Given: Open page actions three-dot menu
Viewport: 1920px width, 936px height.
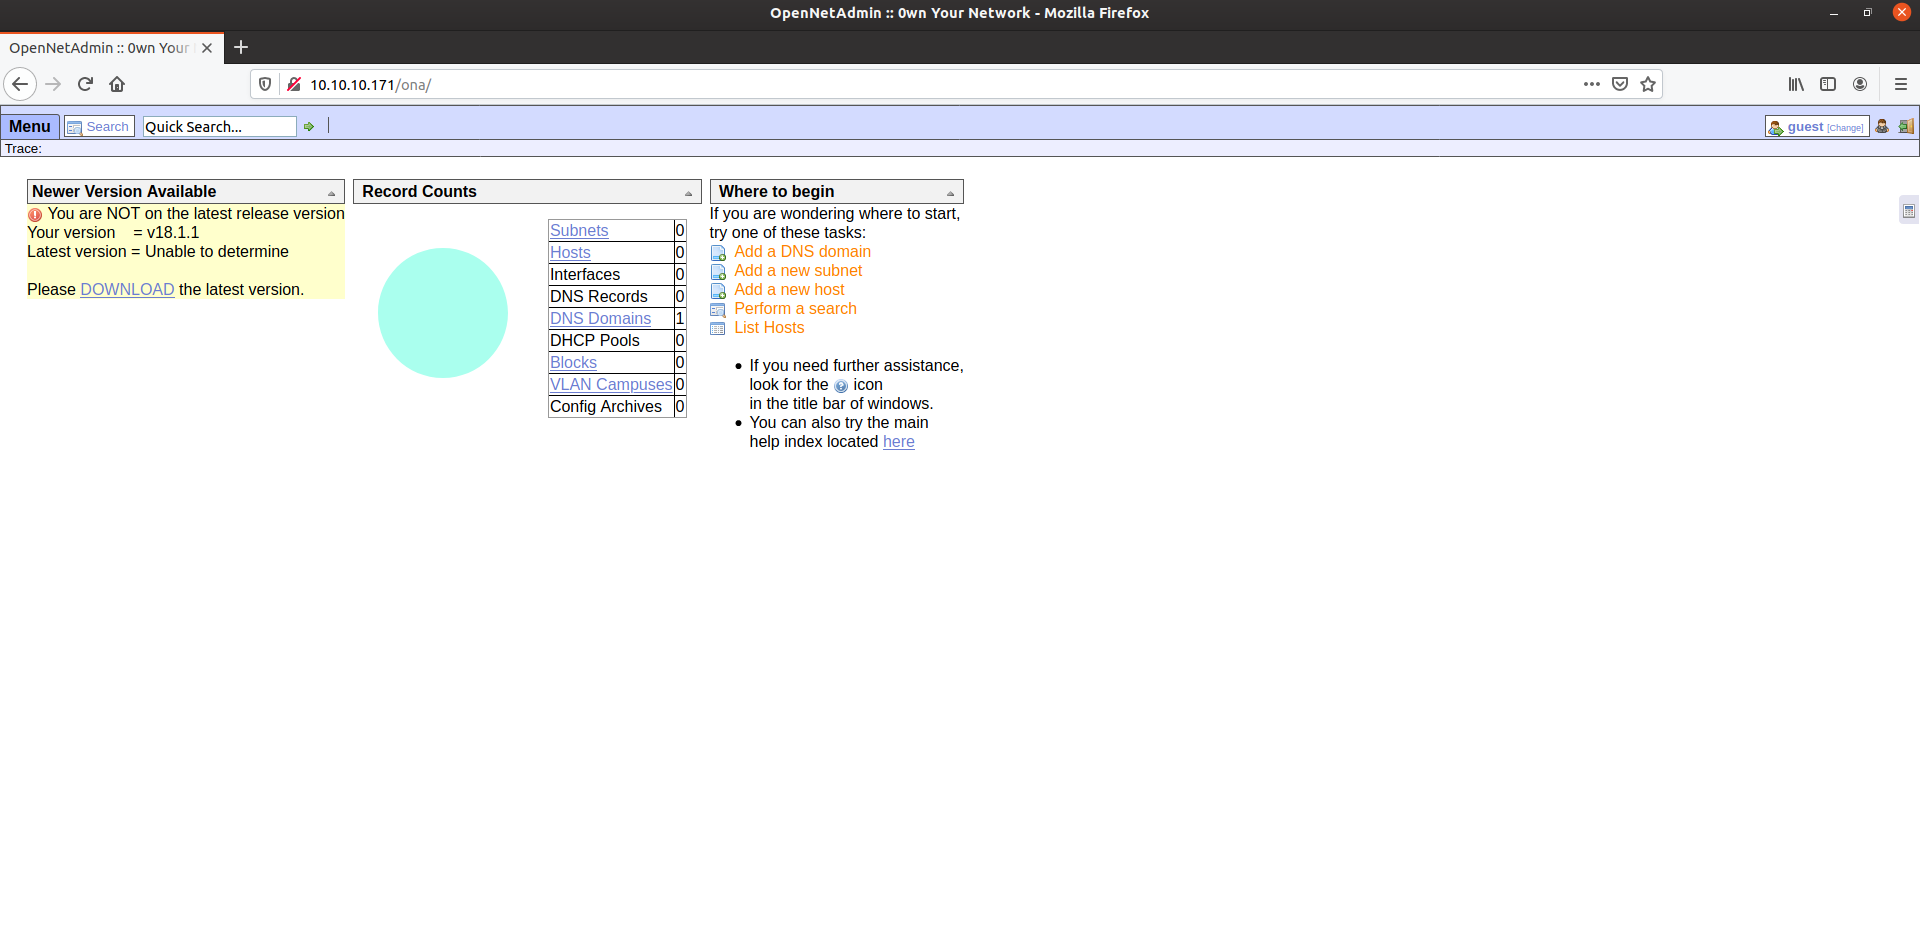Looking at the screenshot, I should tap(1592, 84).
